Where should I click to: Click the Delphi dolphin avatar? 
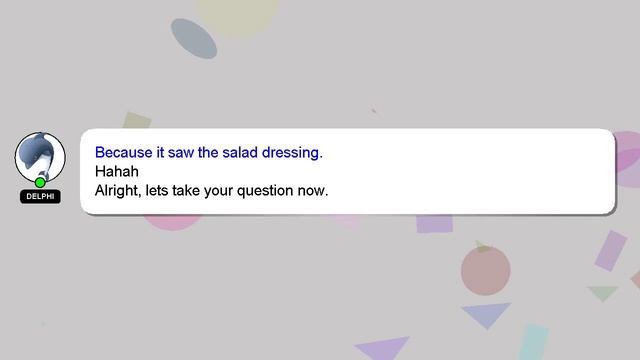(40, 158)
